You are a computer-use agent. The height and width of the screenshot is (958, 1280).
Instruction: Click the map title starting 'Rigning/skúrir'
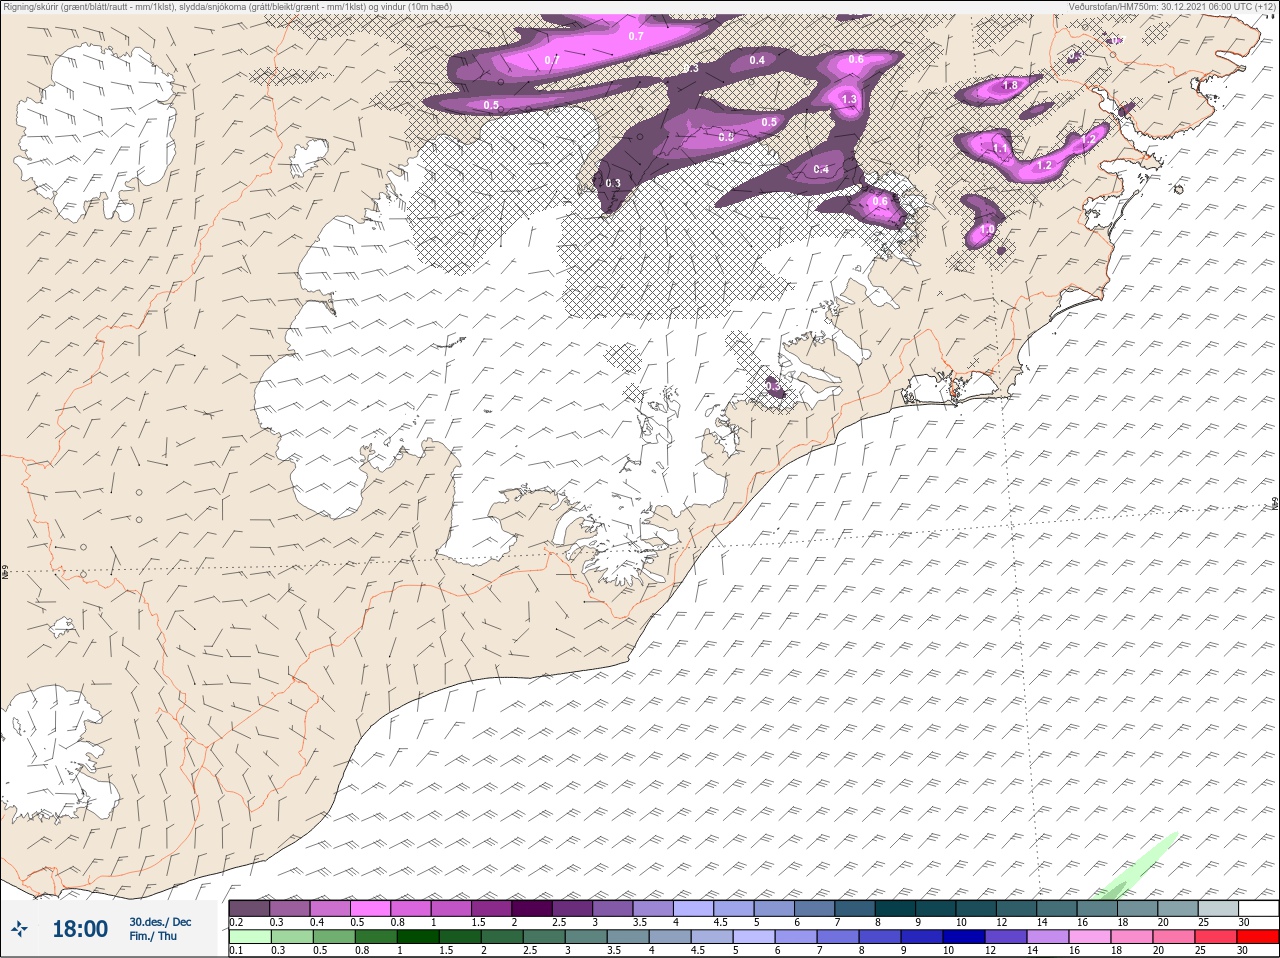coord(226,6)
